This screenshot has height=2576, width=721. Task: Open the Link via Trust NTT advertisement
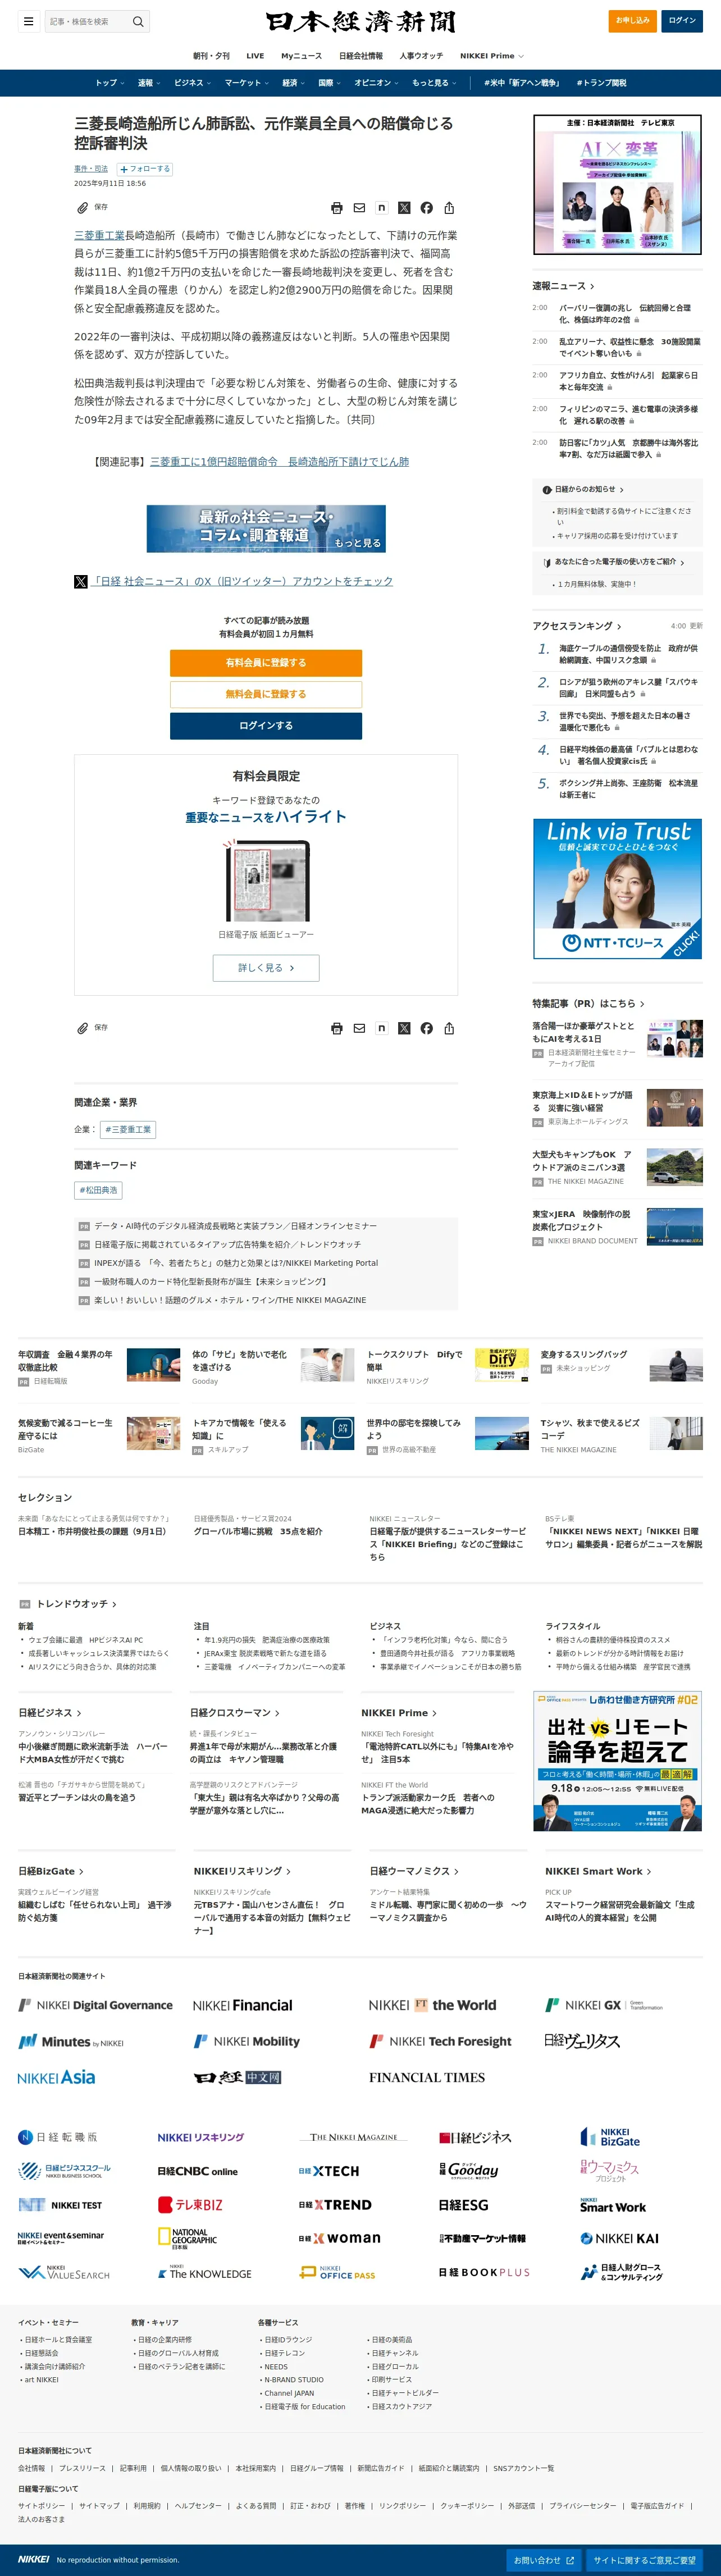pyautogui.click(x=617, y=888)
